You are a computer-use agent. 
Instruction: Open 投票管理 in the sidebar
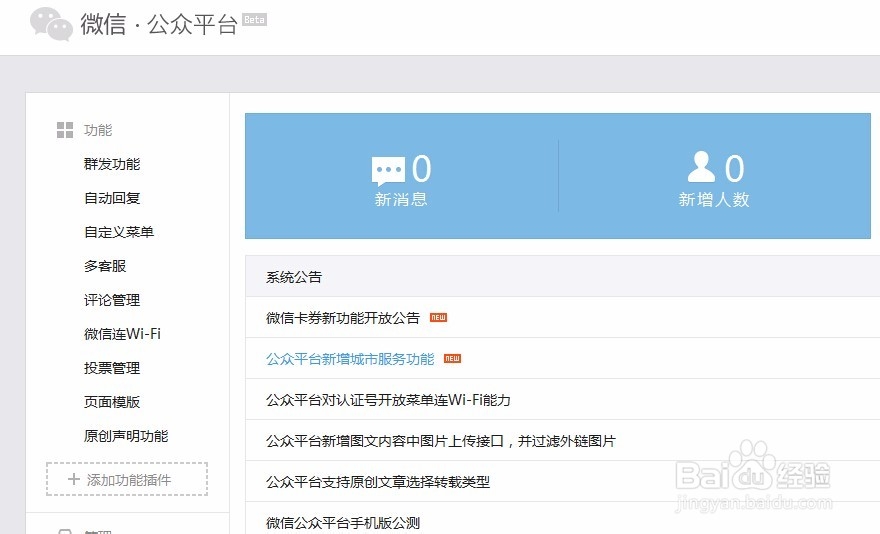[x=112, y=368]
